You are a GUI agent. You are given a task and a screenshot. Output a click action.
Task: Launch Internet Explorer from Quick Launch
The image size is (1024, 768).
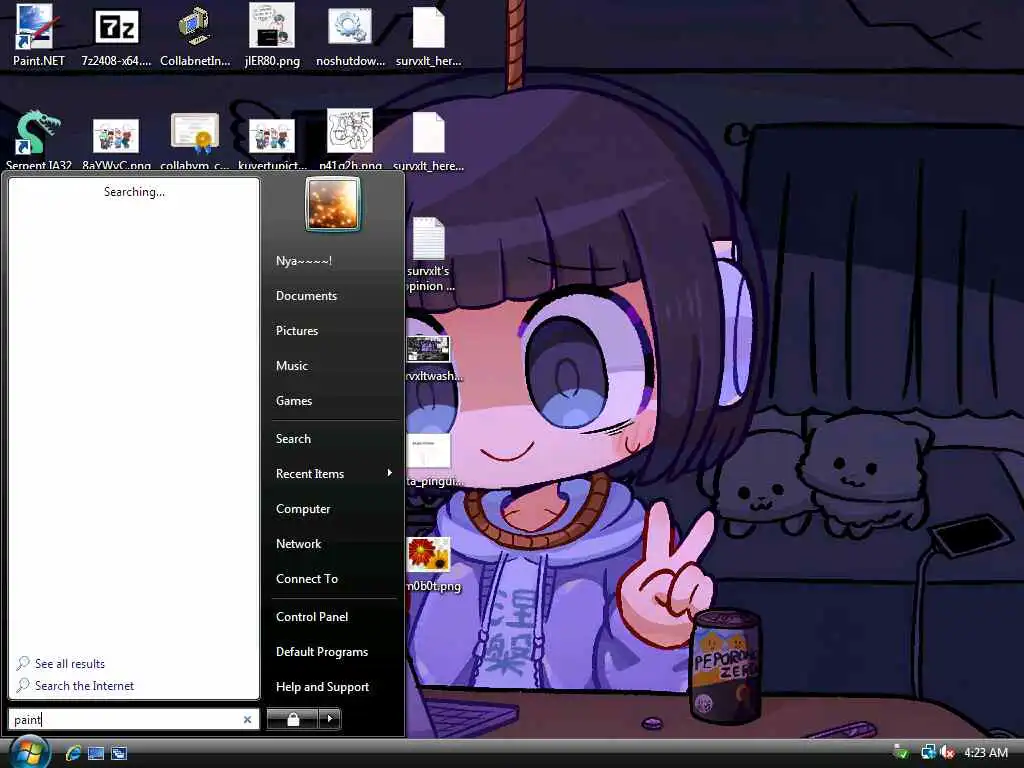pos(73,753)
